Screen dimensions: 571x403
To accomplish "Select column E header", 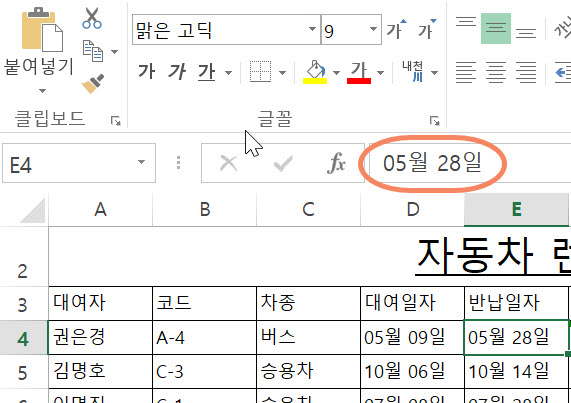I will [516, 210].
